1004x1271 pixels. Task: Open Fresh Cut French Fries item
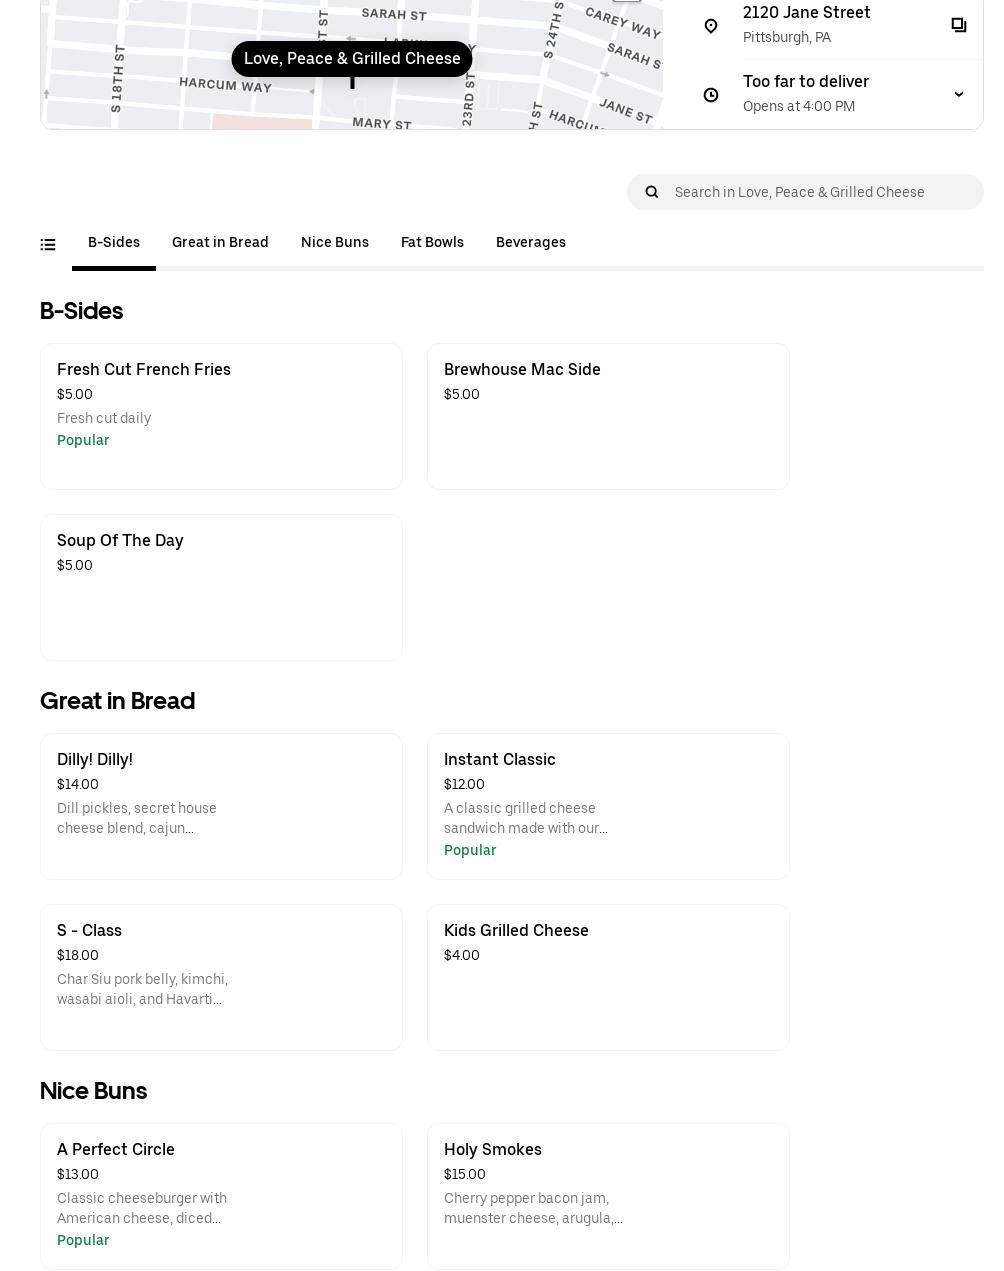(221, 416)
